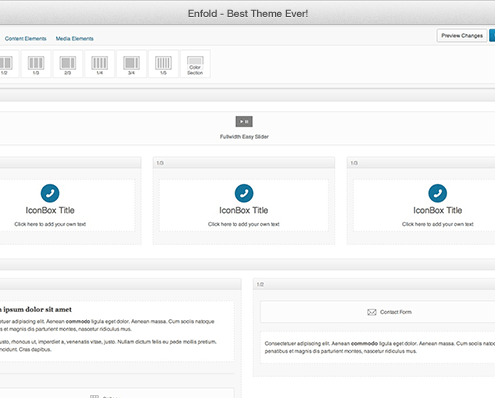Viewport: 495px width, 398px height.
Task: Add a Color Section element
Action: click(195, 64)
